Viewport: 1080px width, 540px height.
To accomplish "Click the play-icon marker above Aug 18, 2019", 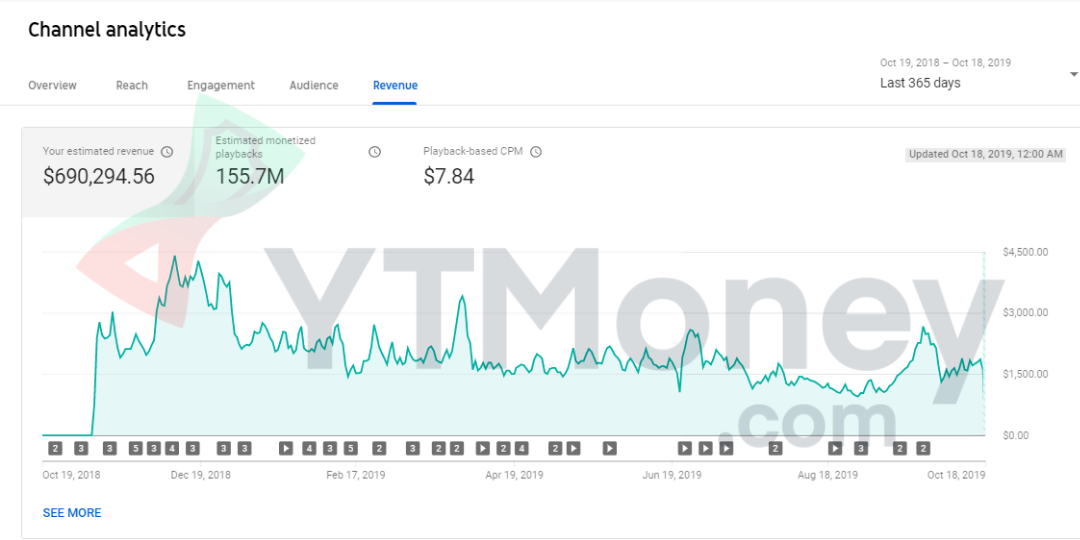I will (835, 449).
